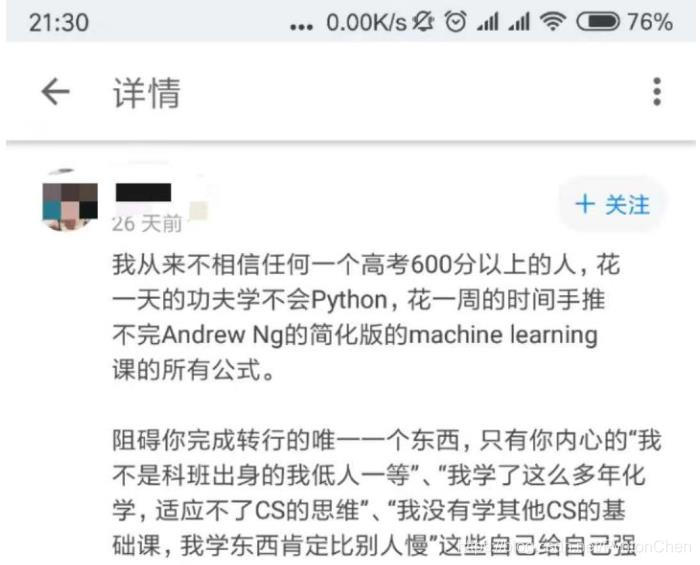The height and width of the screenshot is (565, 700).
Task: Tap the 21:30 clock in status bar
Action: point(59,22)
